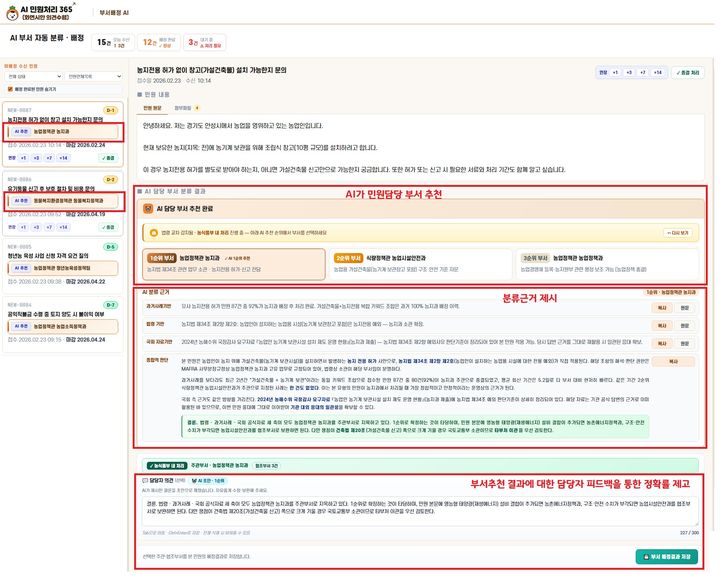Click the ✓ 종결 button on the NEW-0086 card
The image size is (720, 585).
(108, 227)
